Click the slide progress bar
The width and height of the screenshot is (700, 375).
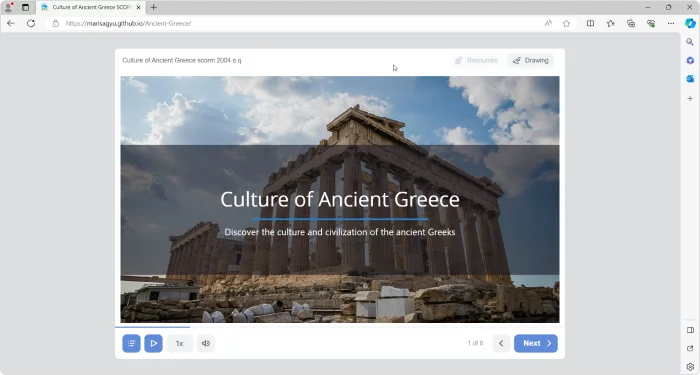(x=340, y=327)
